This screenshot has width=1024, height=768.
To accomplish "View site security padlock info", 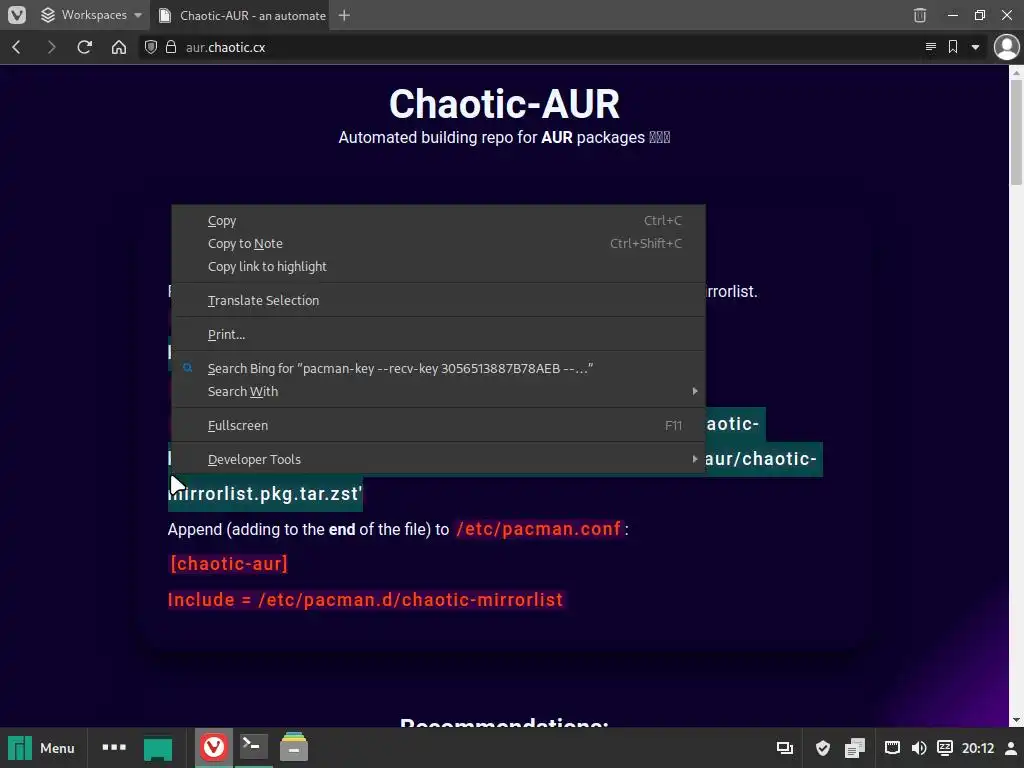I will [171, 47].
